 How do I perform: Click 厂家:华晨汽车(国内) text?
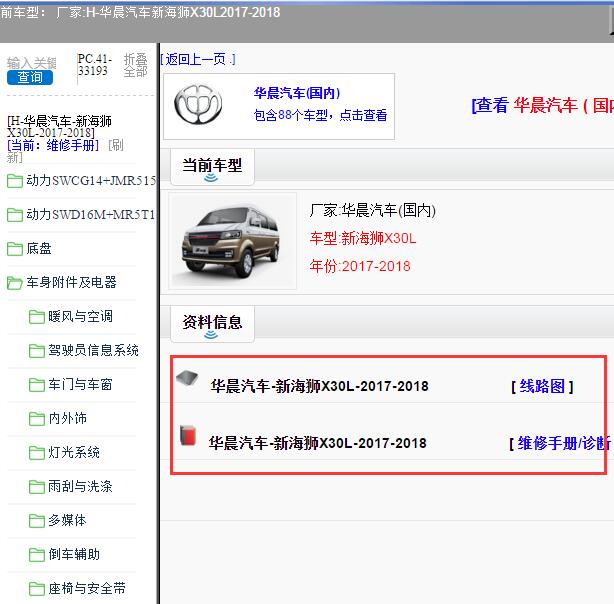pos(372,210)
